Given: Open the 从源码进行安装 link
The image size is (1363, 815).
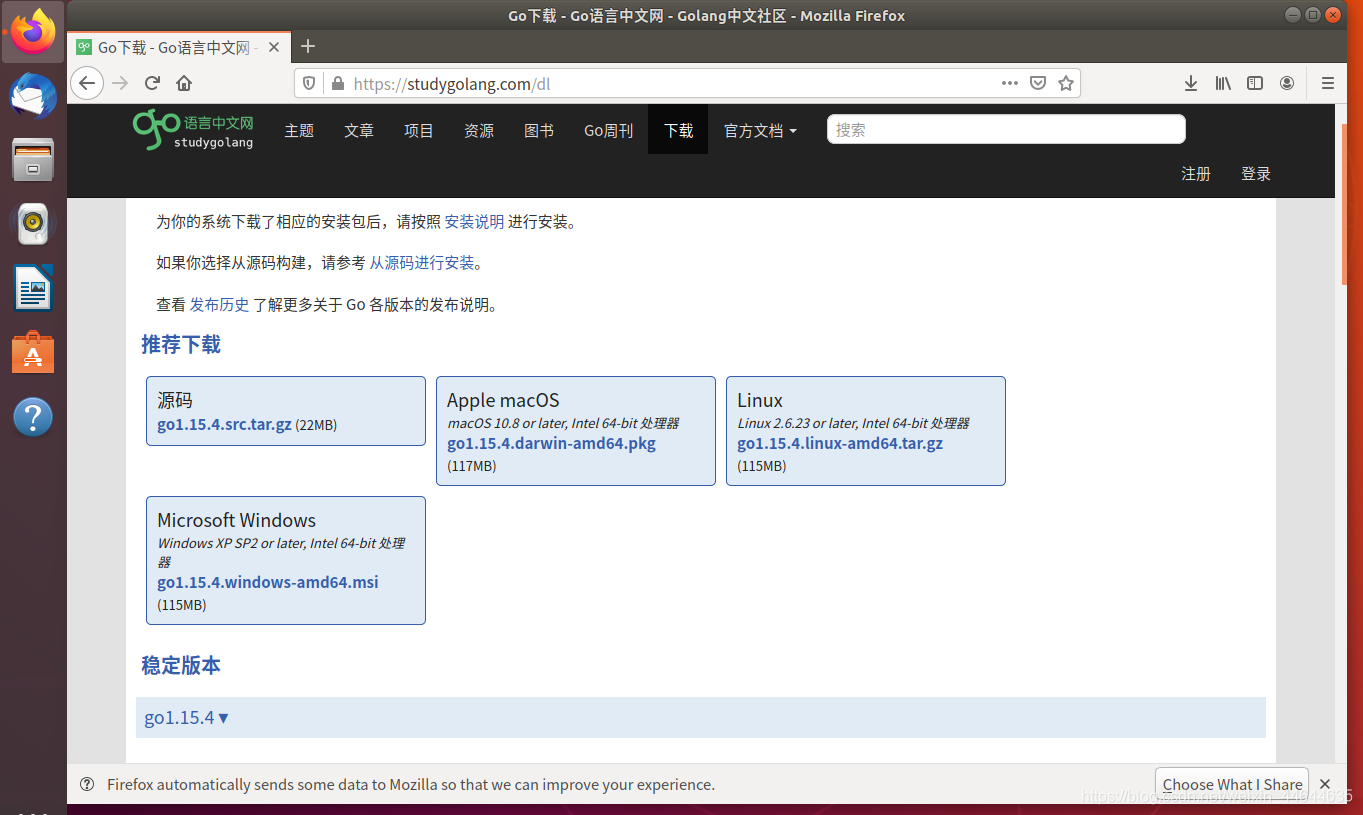Looking at the screenshot, I should pyautogui.click(x=422, y=263).
